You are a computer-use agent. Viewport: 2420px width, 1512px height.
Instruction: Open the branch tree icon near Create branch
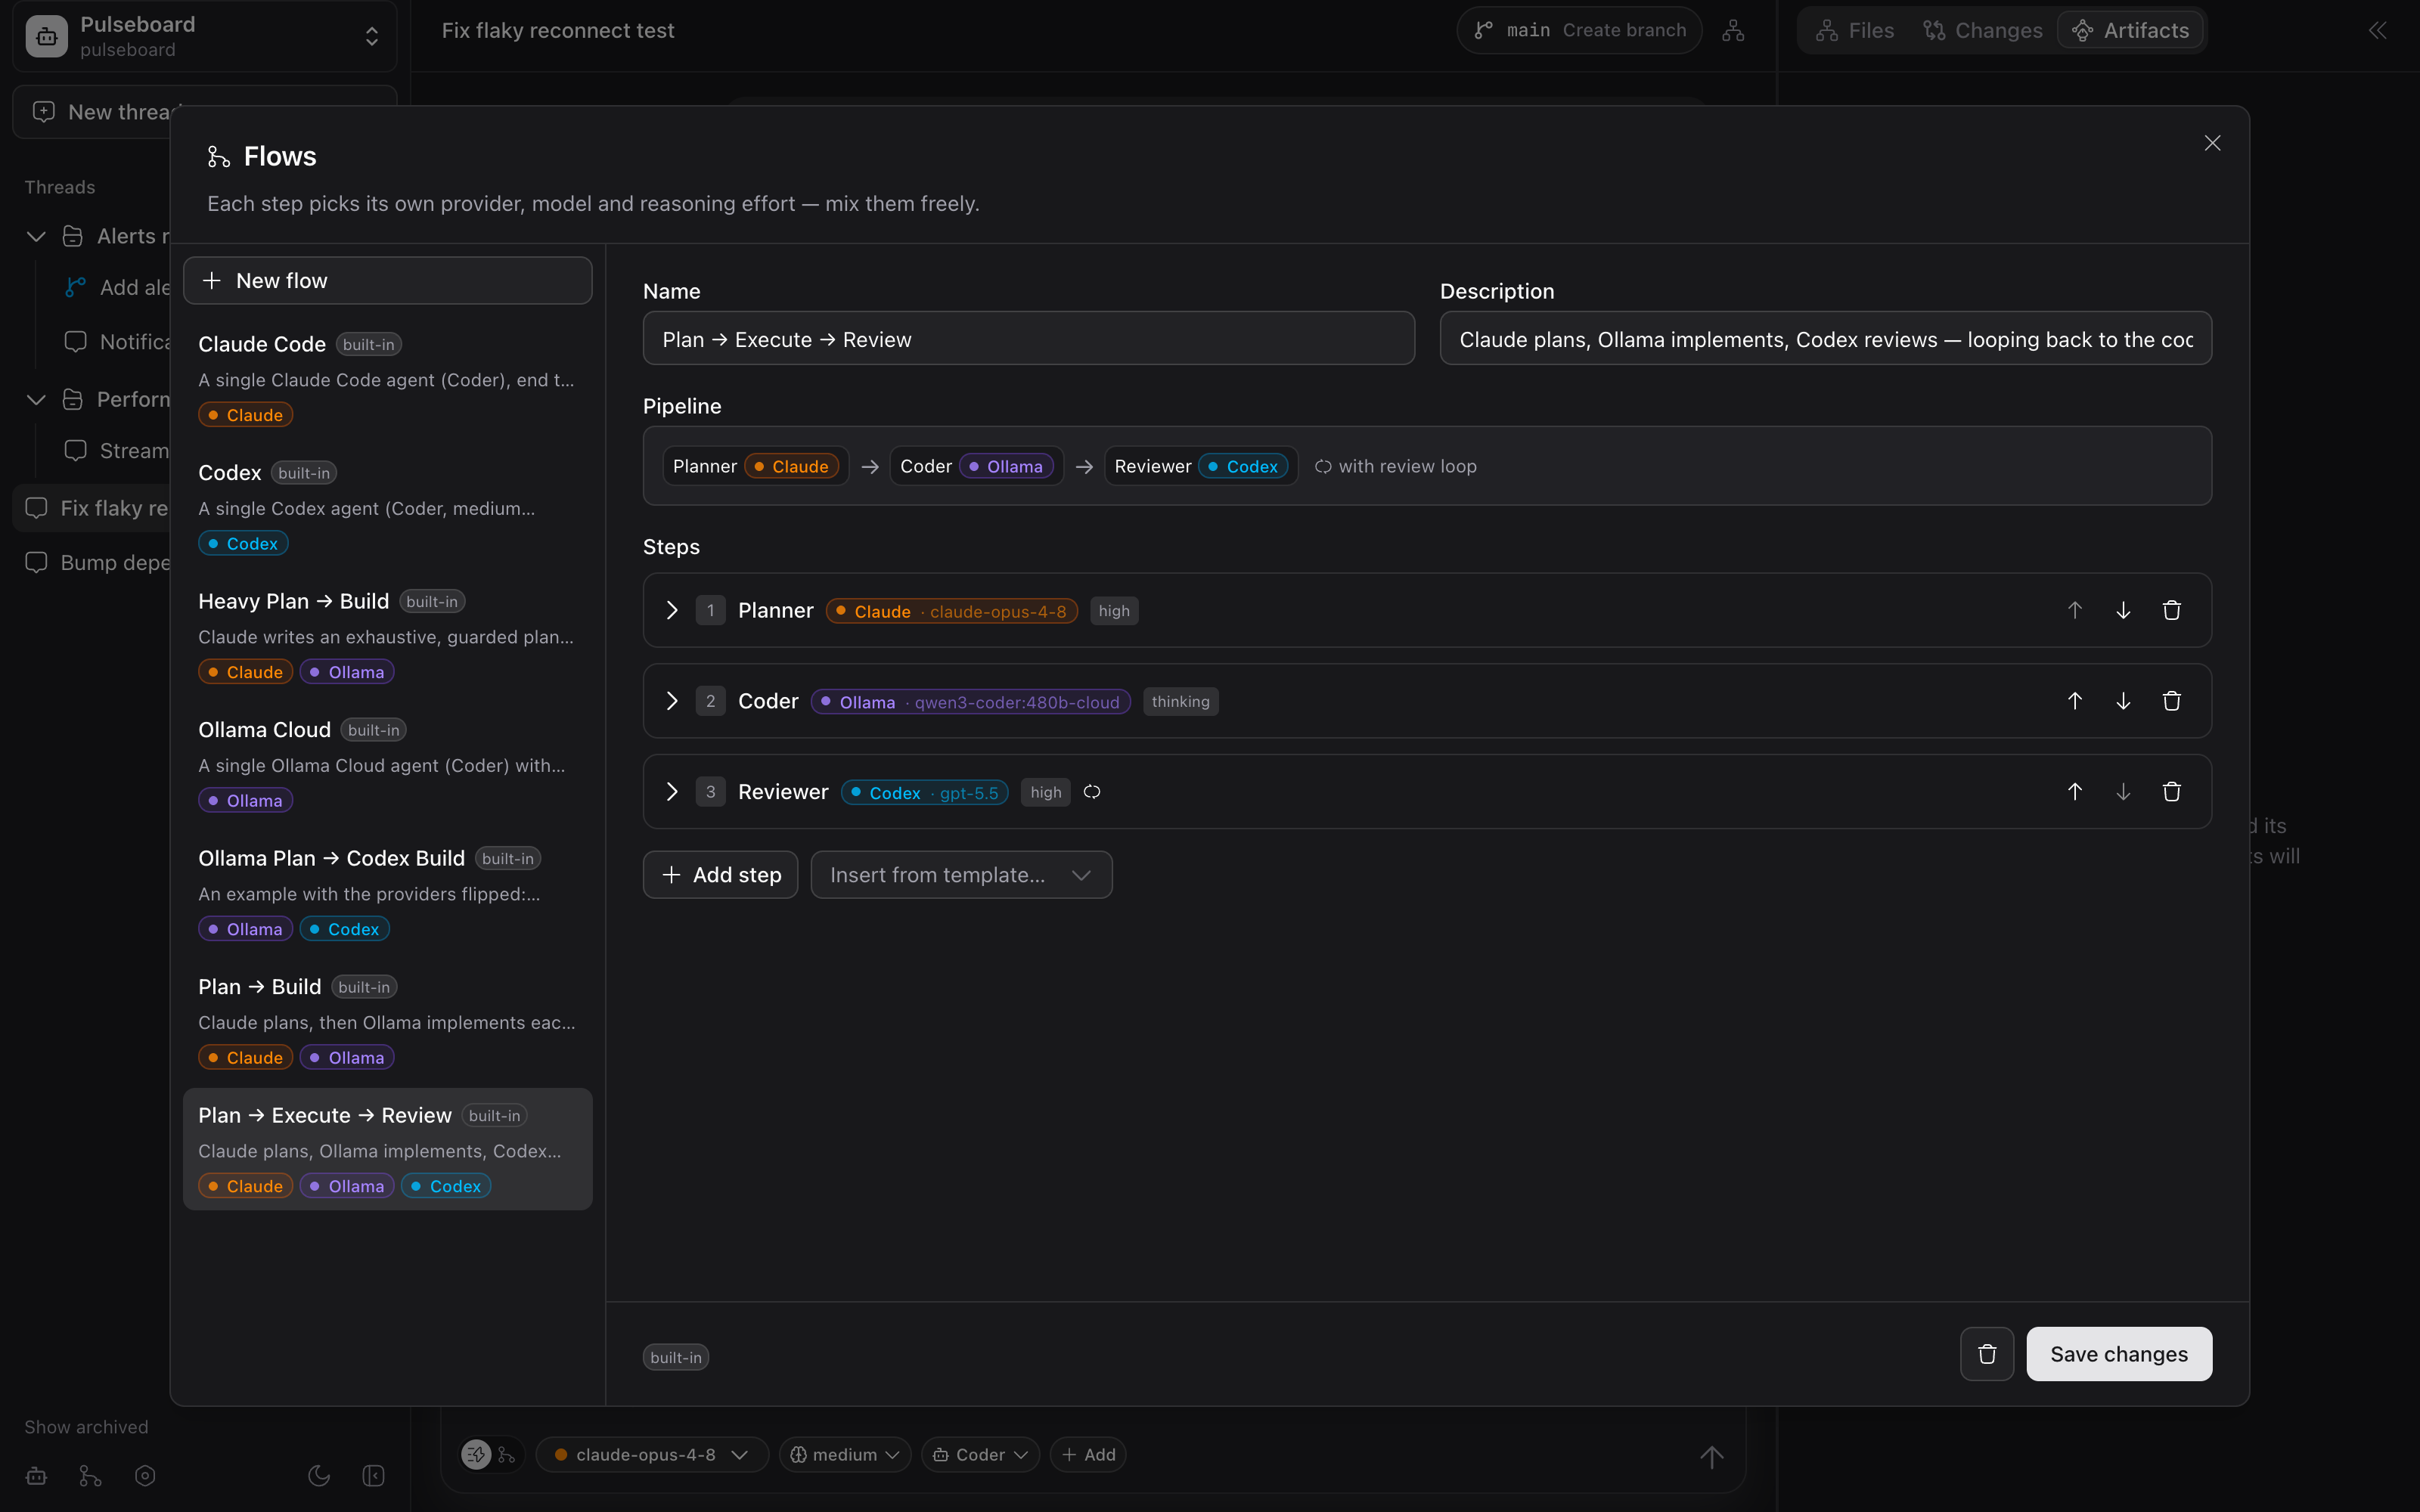click(x=1733, y=31)
